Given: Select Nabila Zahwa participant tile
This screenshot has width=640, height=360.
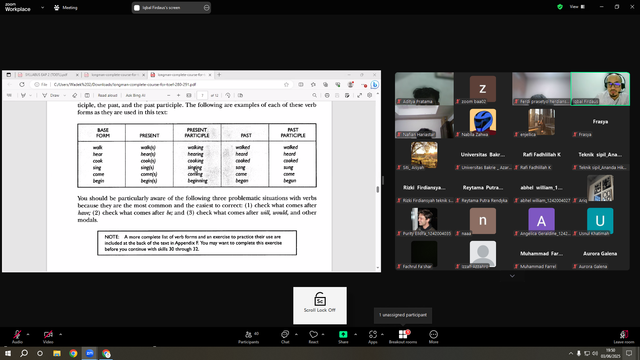Looking at the screenshot, I should [x=483, y=122].
